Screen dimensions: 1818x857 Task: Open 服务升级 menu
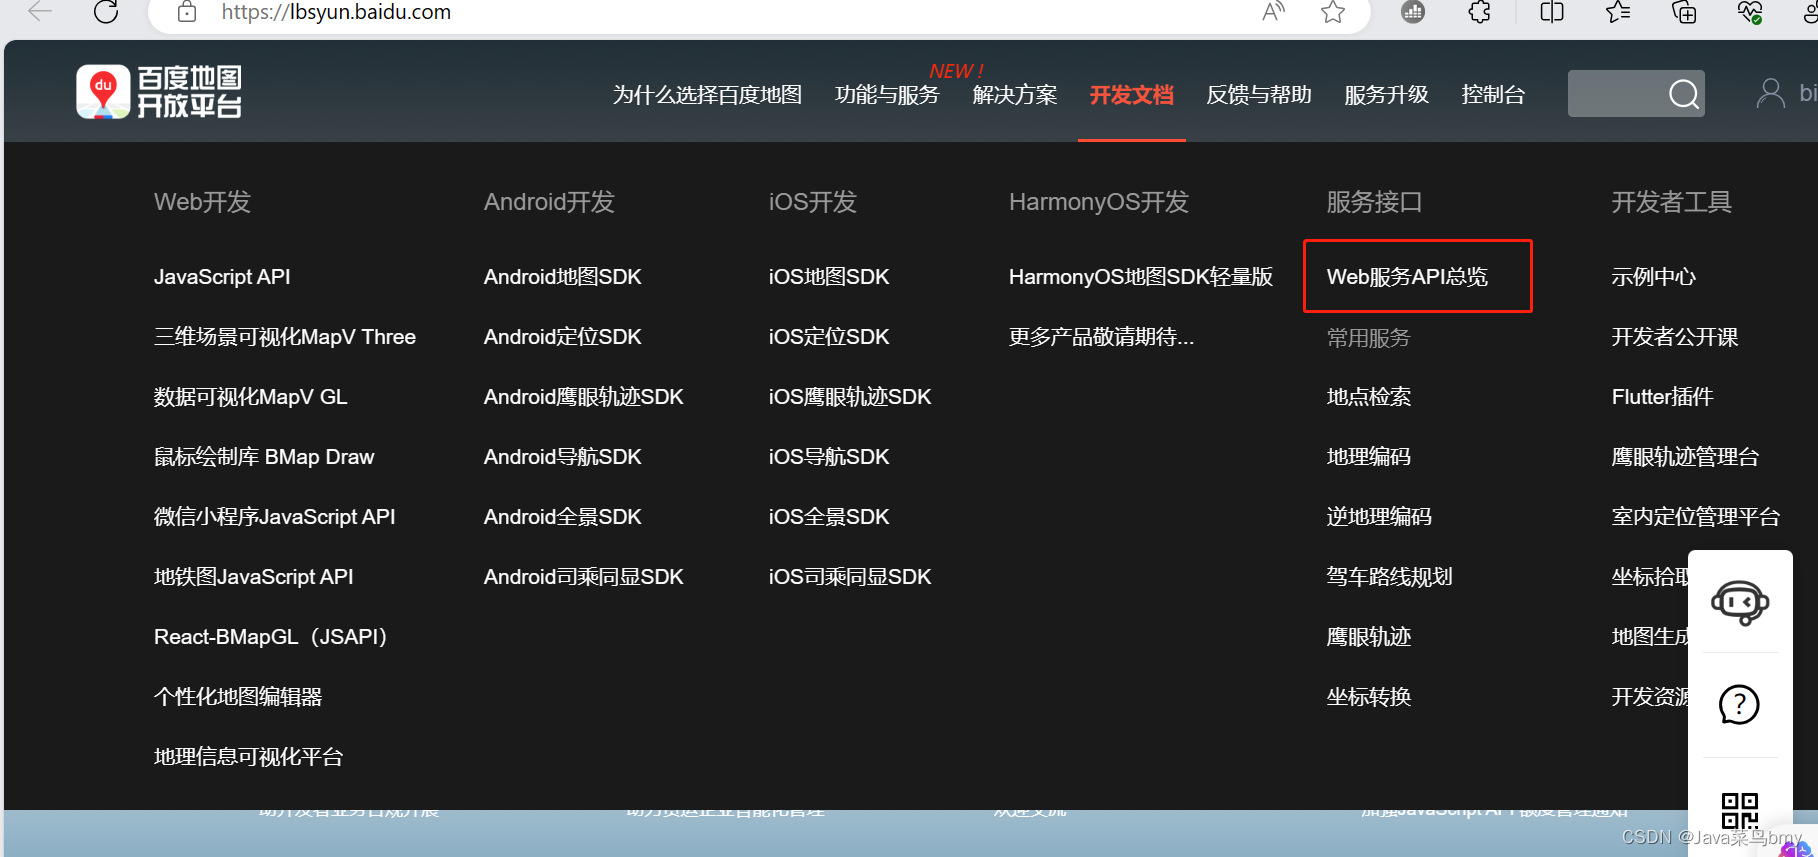pos(1386,95)
